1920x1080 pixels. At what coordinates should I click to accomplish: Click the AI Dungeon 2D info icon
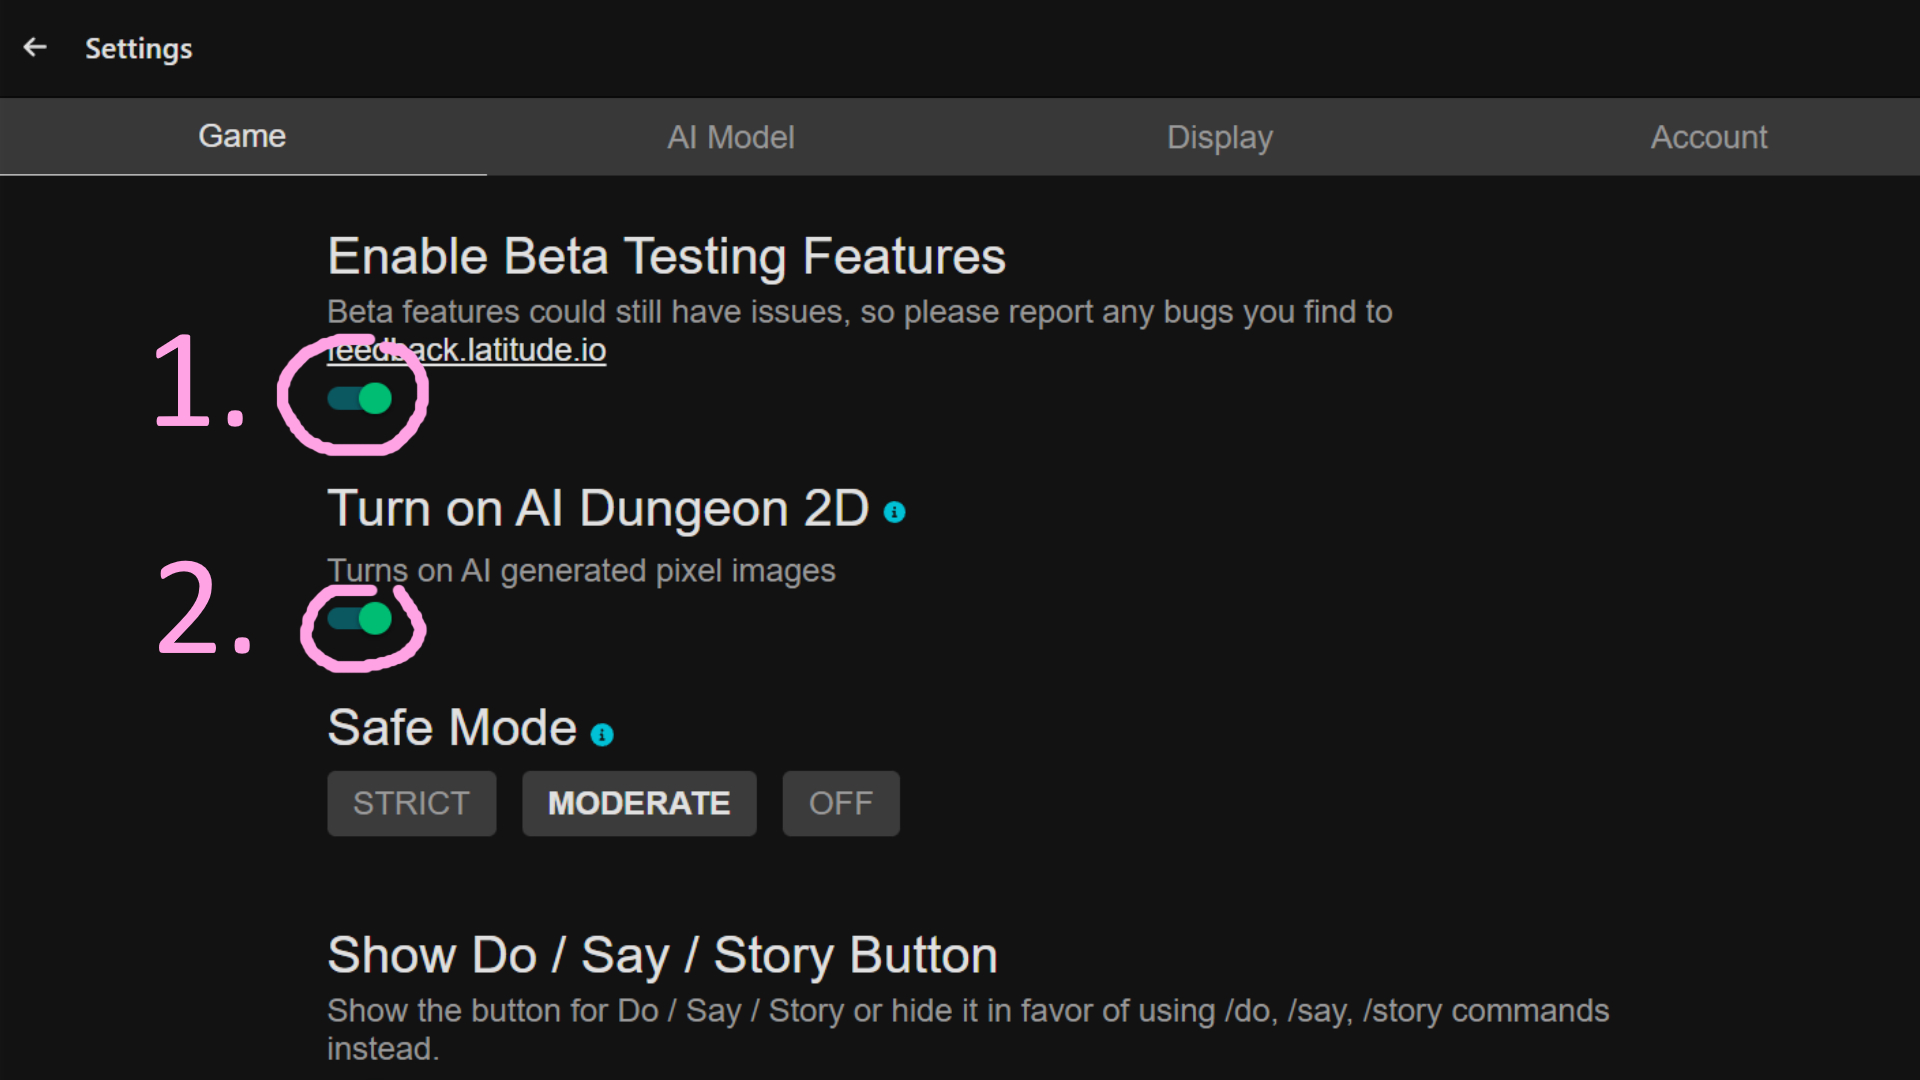pos(895,512)
